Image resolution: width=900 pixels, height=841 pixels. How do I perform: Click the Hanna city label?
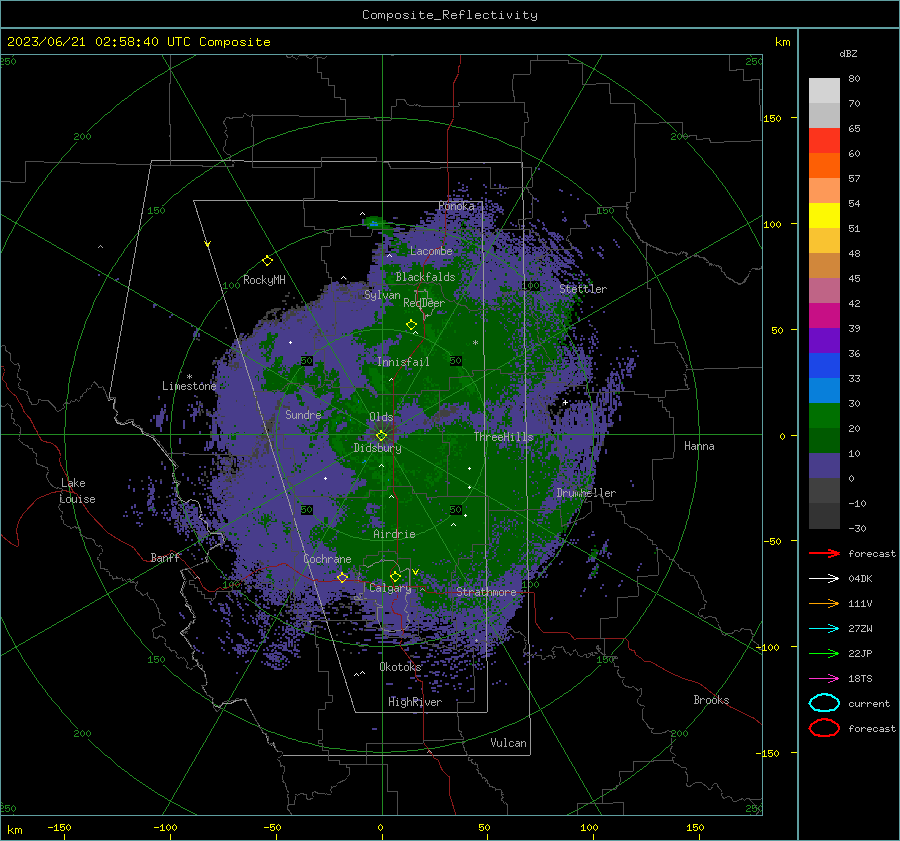coord(699,446)
